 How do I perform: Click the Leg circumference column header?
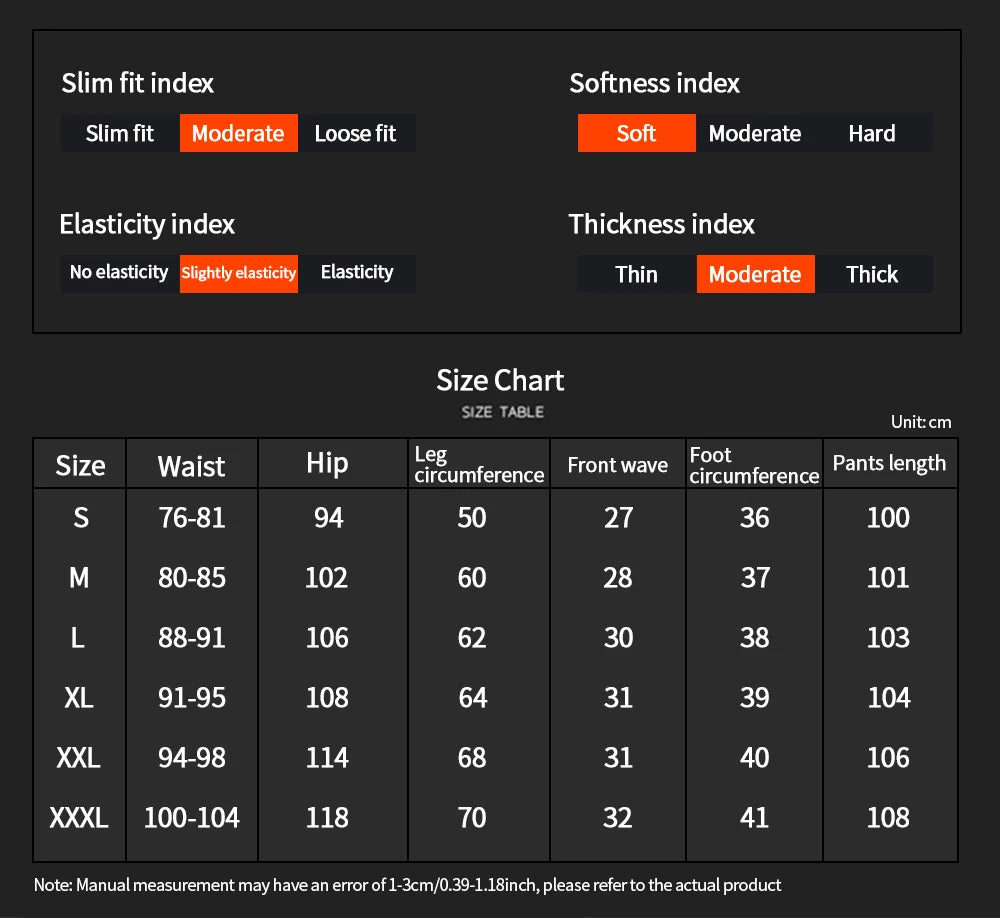[479, 465]
